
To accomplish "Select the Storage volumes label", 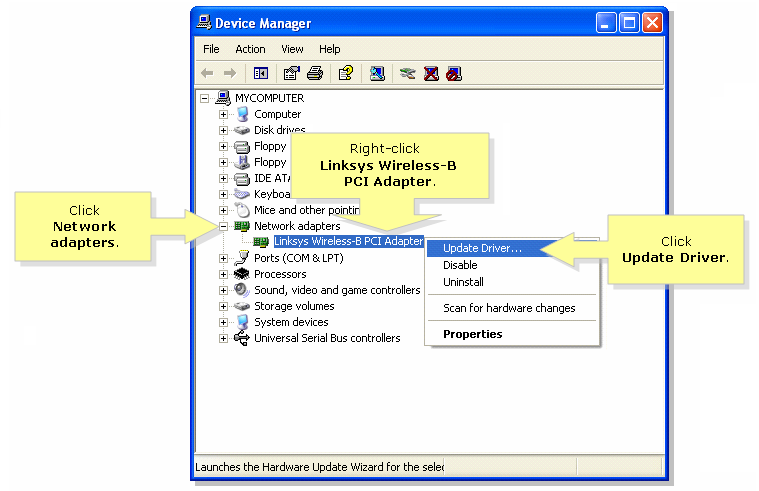I will coord(294,306).
